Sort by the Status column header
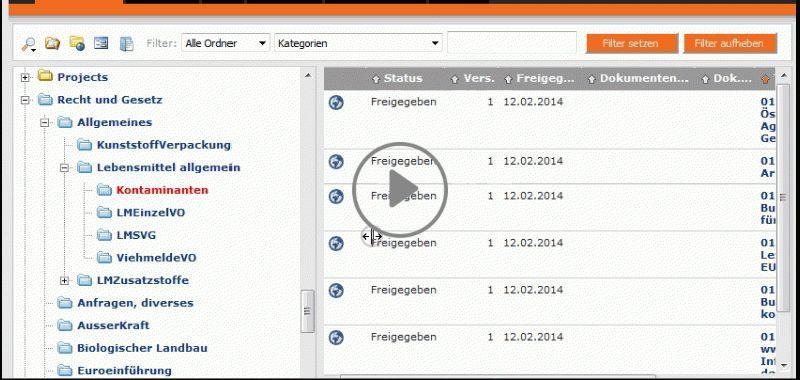 [397, 79]
